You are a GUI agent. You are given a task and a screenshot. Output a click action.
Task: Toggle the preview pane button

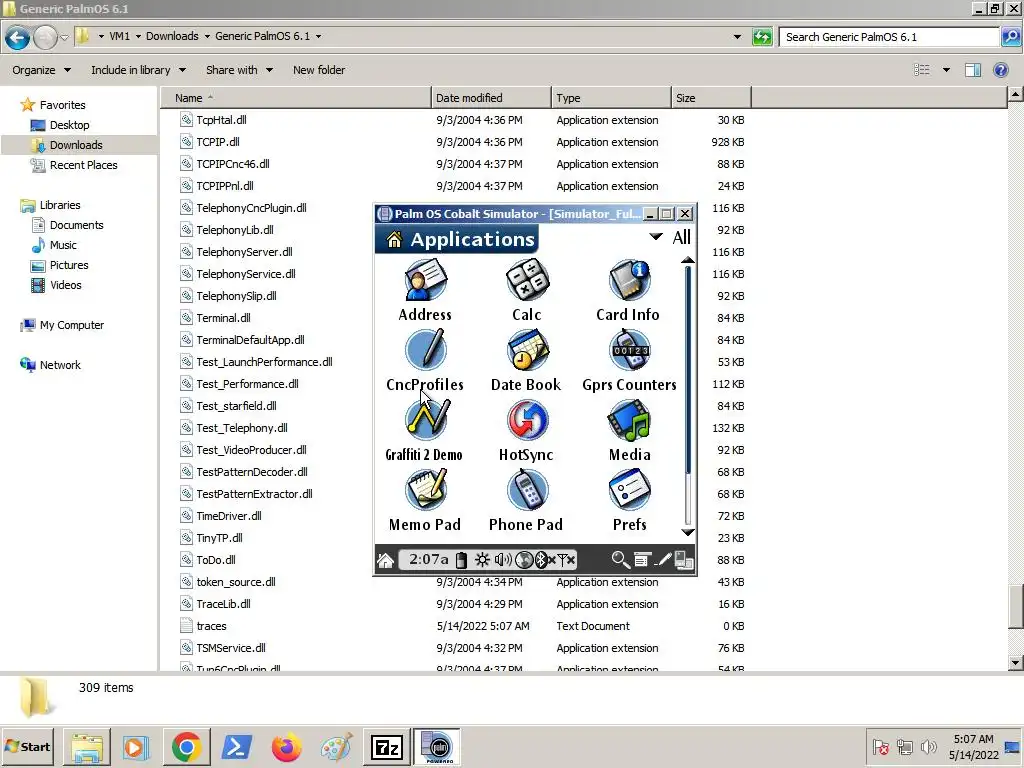[x=973, y=70]
